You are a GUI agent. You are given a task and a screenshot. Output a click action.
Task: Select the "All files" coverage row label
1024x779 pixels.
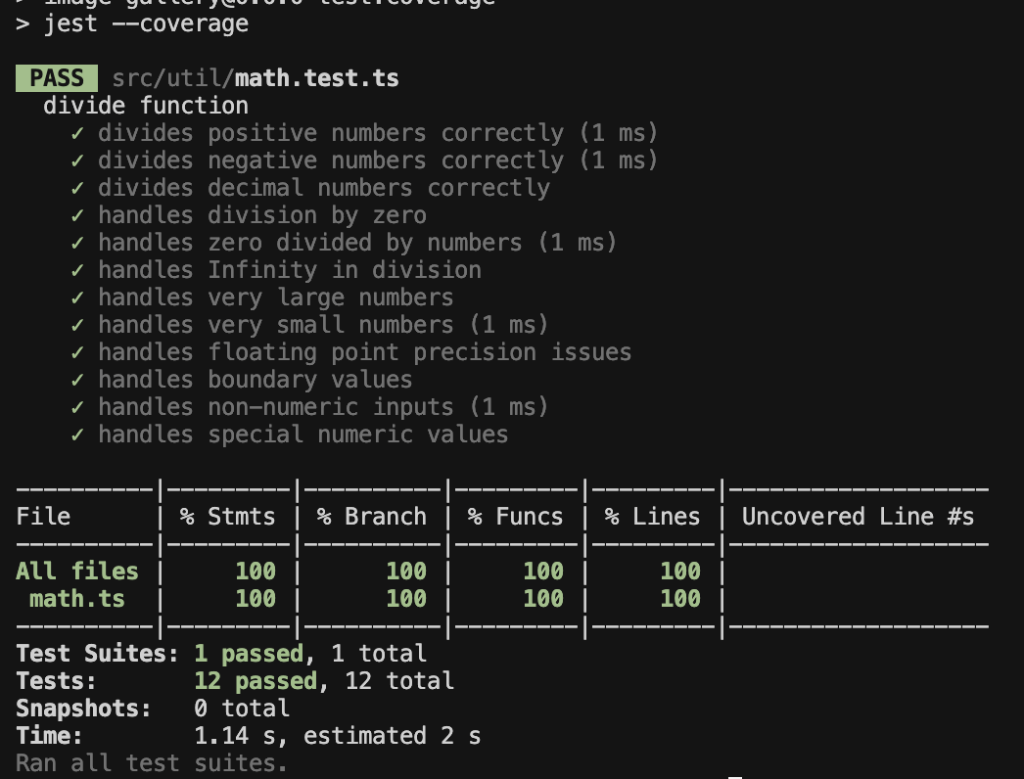click(x=76, y=571)
